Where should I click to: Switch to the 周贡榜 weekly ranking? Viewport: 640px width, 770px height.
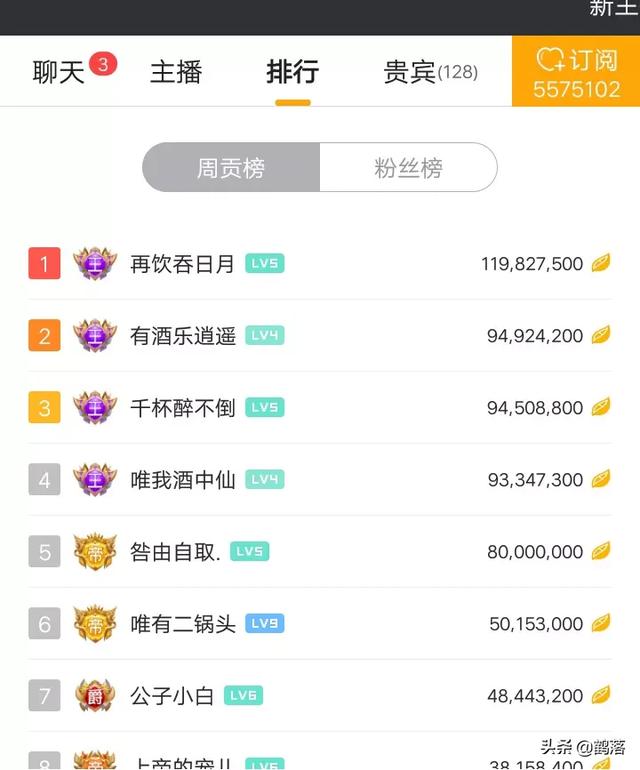pos(231,167)
